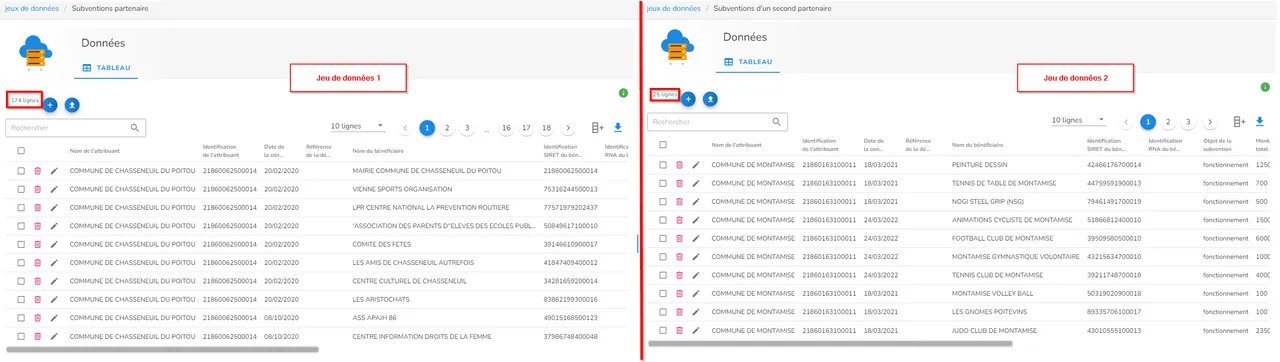Check the ASSOCIATION DES PARENTS D'ELEVES row
This screenshot has height=362, width=1280.
21,226
